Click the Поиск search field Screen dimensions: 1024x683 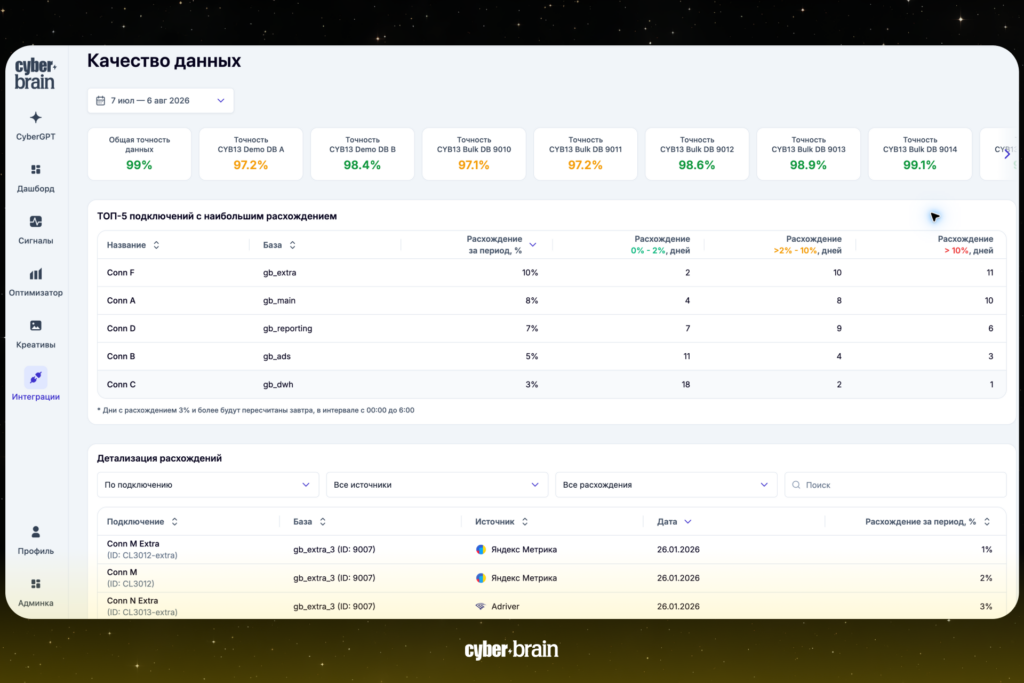(x=895, y=485)
